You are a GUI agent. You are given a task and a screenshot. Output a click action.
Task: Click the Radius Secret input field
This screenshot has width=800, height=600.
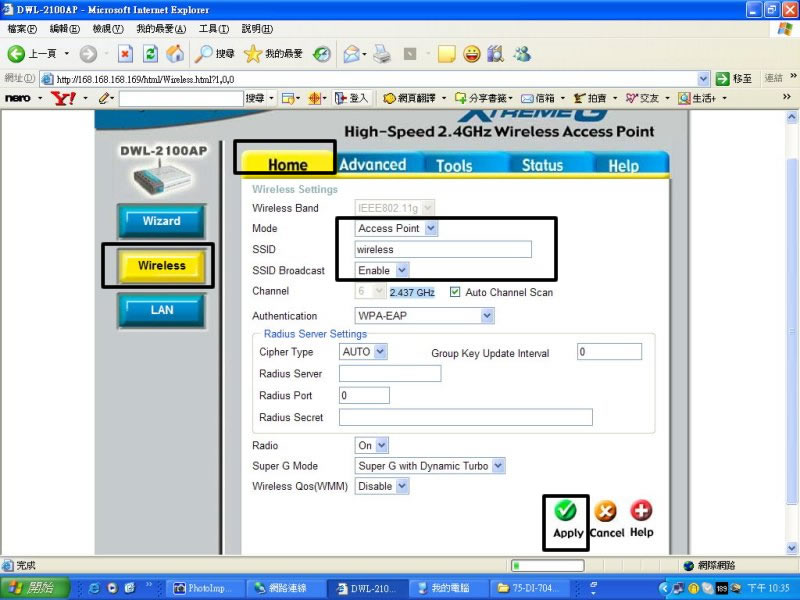coord(465,417)
